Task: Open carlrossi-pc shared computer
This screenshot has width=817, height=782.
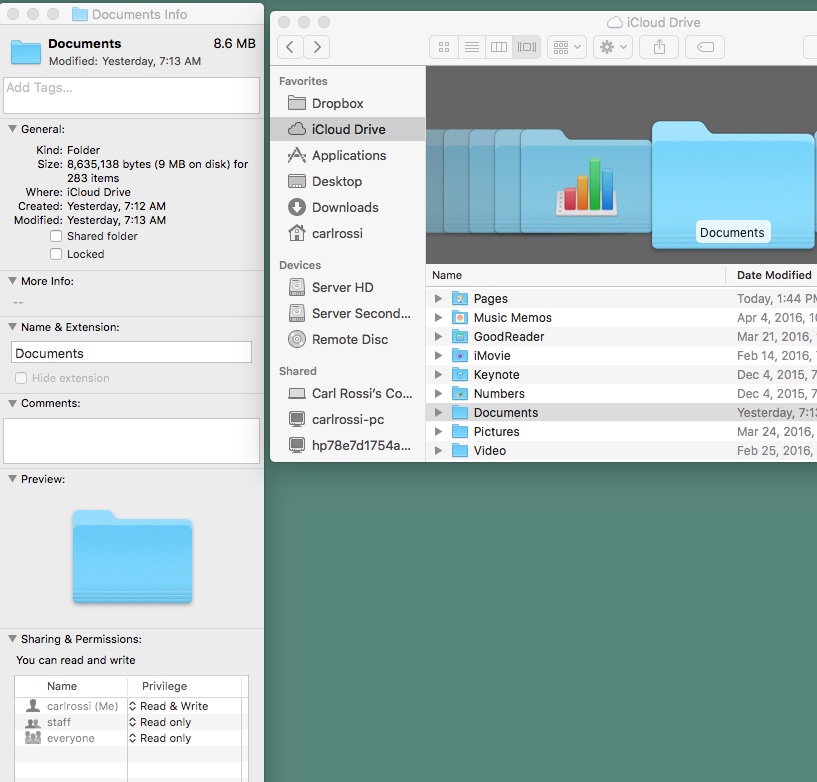Action: (348, 419)
